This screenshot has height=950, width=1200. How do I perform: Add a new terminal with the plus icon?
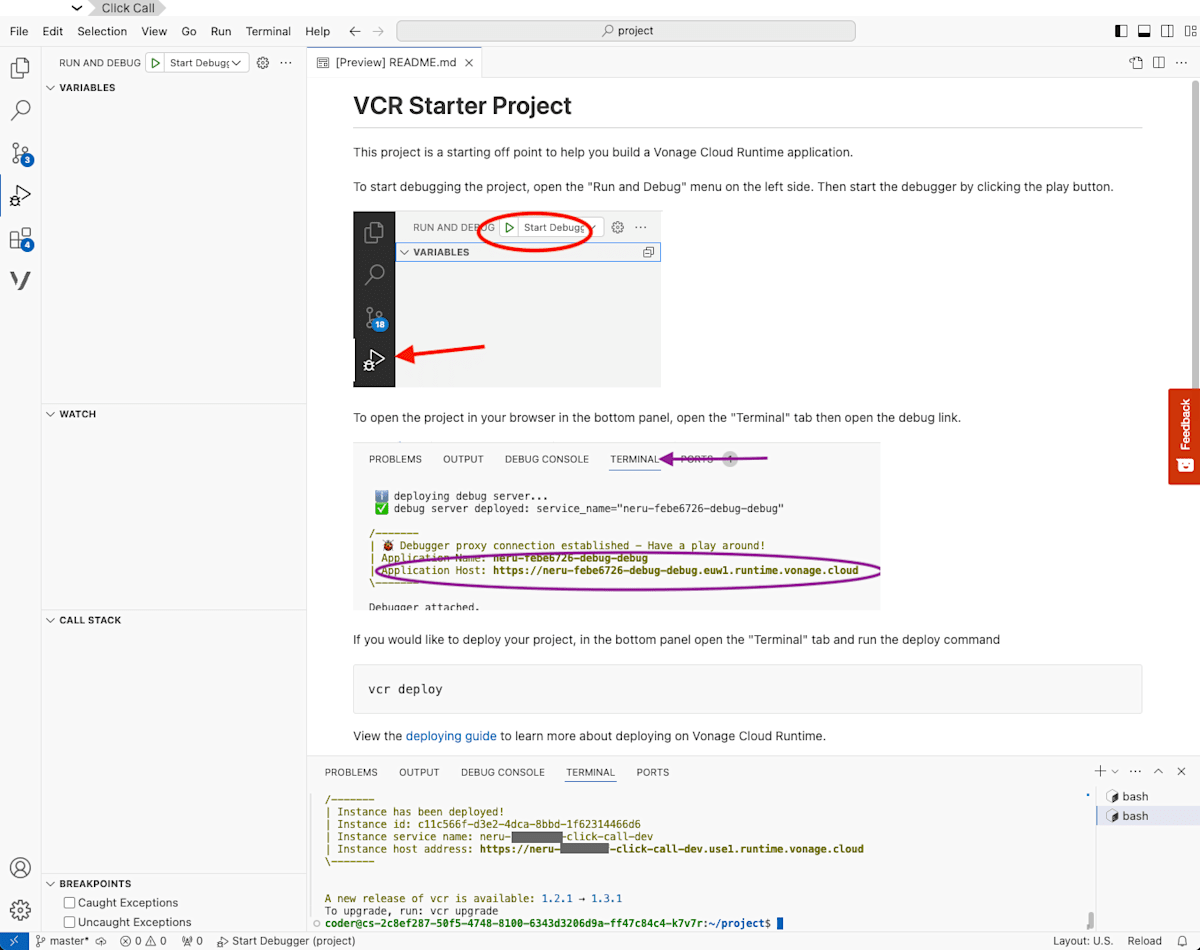1100,771
